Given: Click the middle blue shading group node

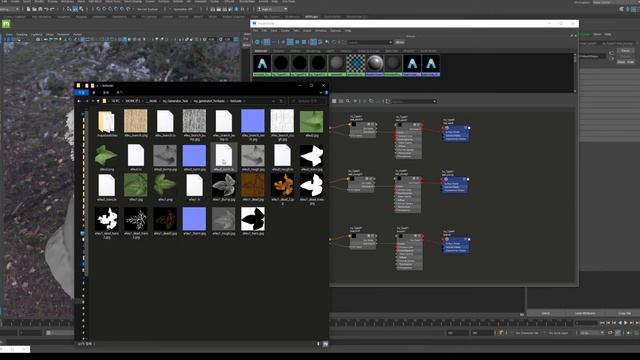Looking at the screenshot, I should (x=455, y=185).
